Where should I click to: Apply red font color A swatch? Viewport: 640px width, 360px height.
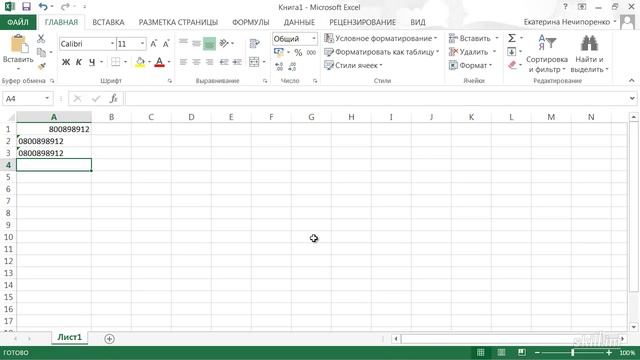[160, 62]
